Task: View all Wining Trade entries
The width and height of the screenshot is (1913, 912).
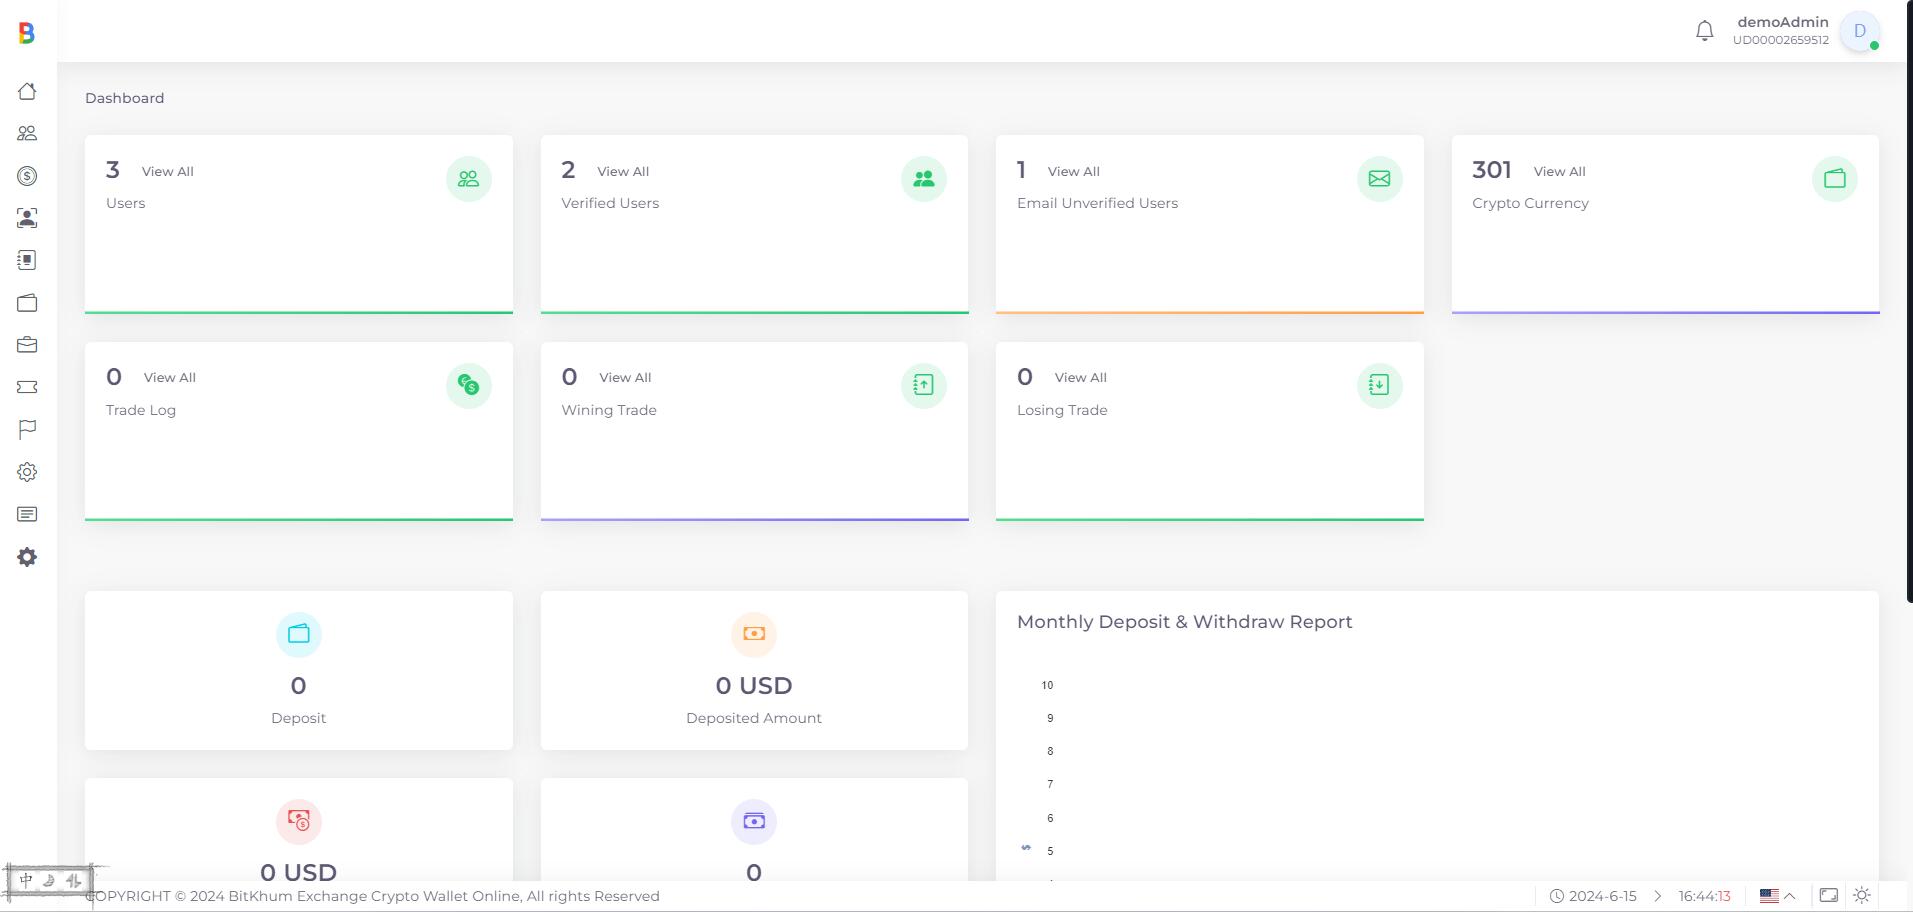Action: pos(625,378)
